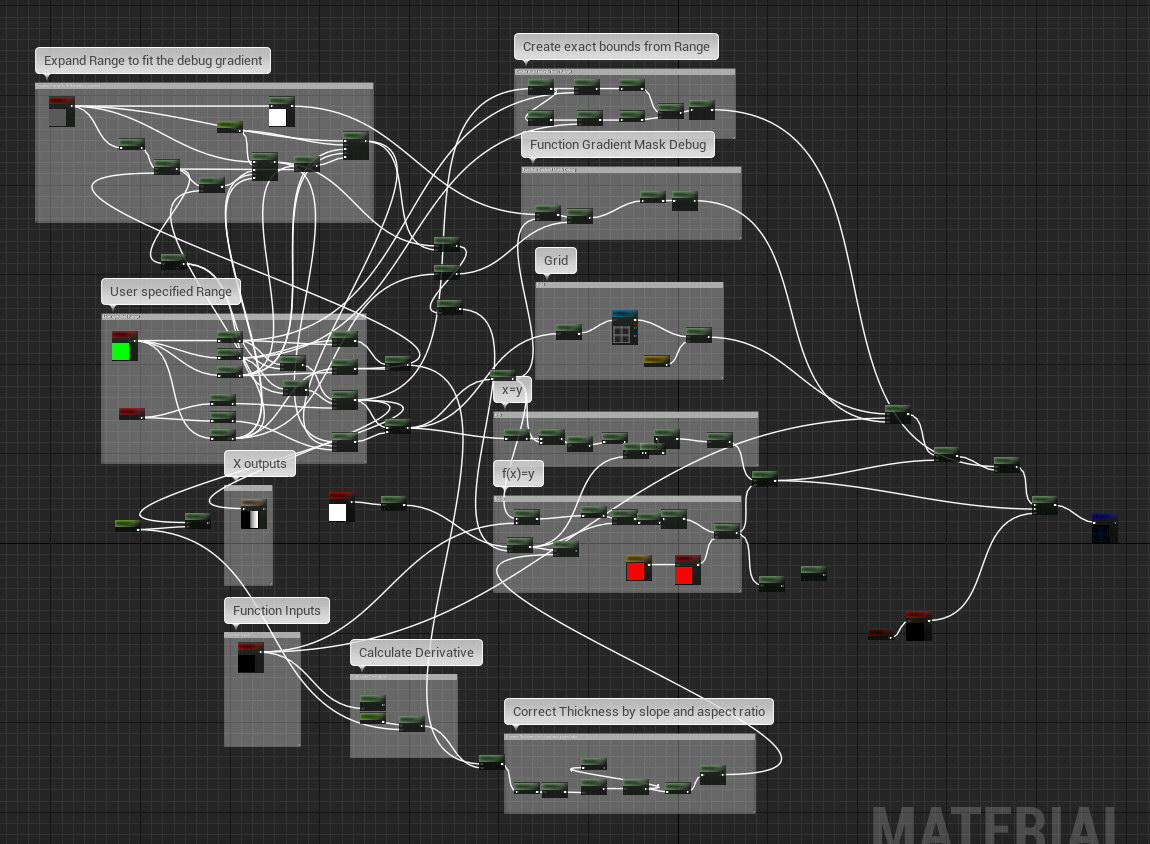Screen dimensions: 1150x844
Task: Click the 'Function Inputs' comment bubble
Action: click(276, 611)
